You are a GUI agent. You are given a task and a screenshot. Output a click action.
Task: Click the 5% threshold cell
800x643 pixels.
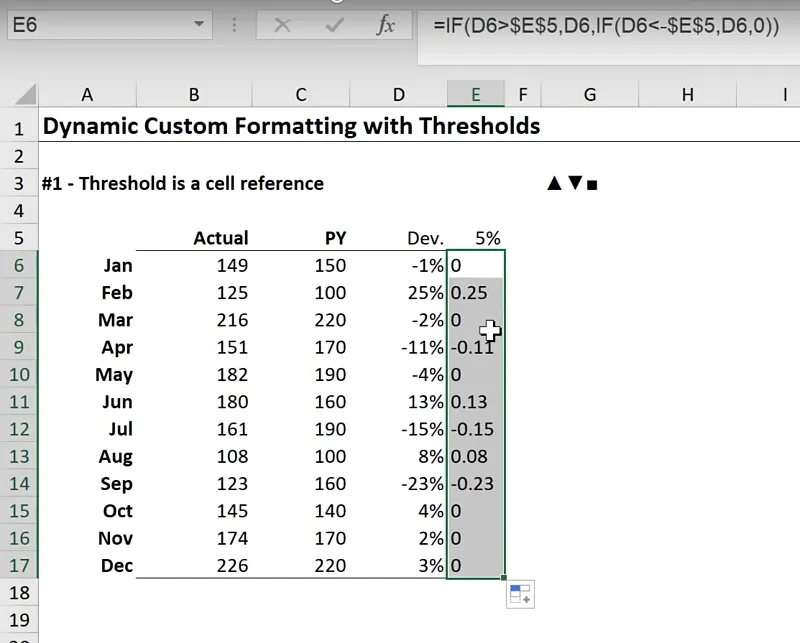click(476, 238)
